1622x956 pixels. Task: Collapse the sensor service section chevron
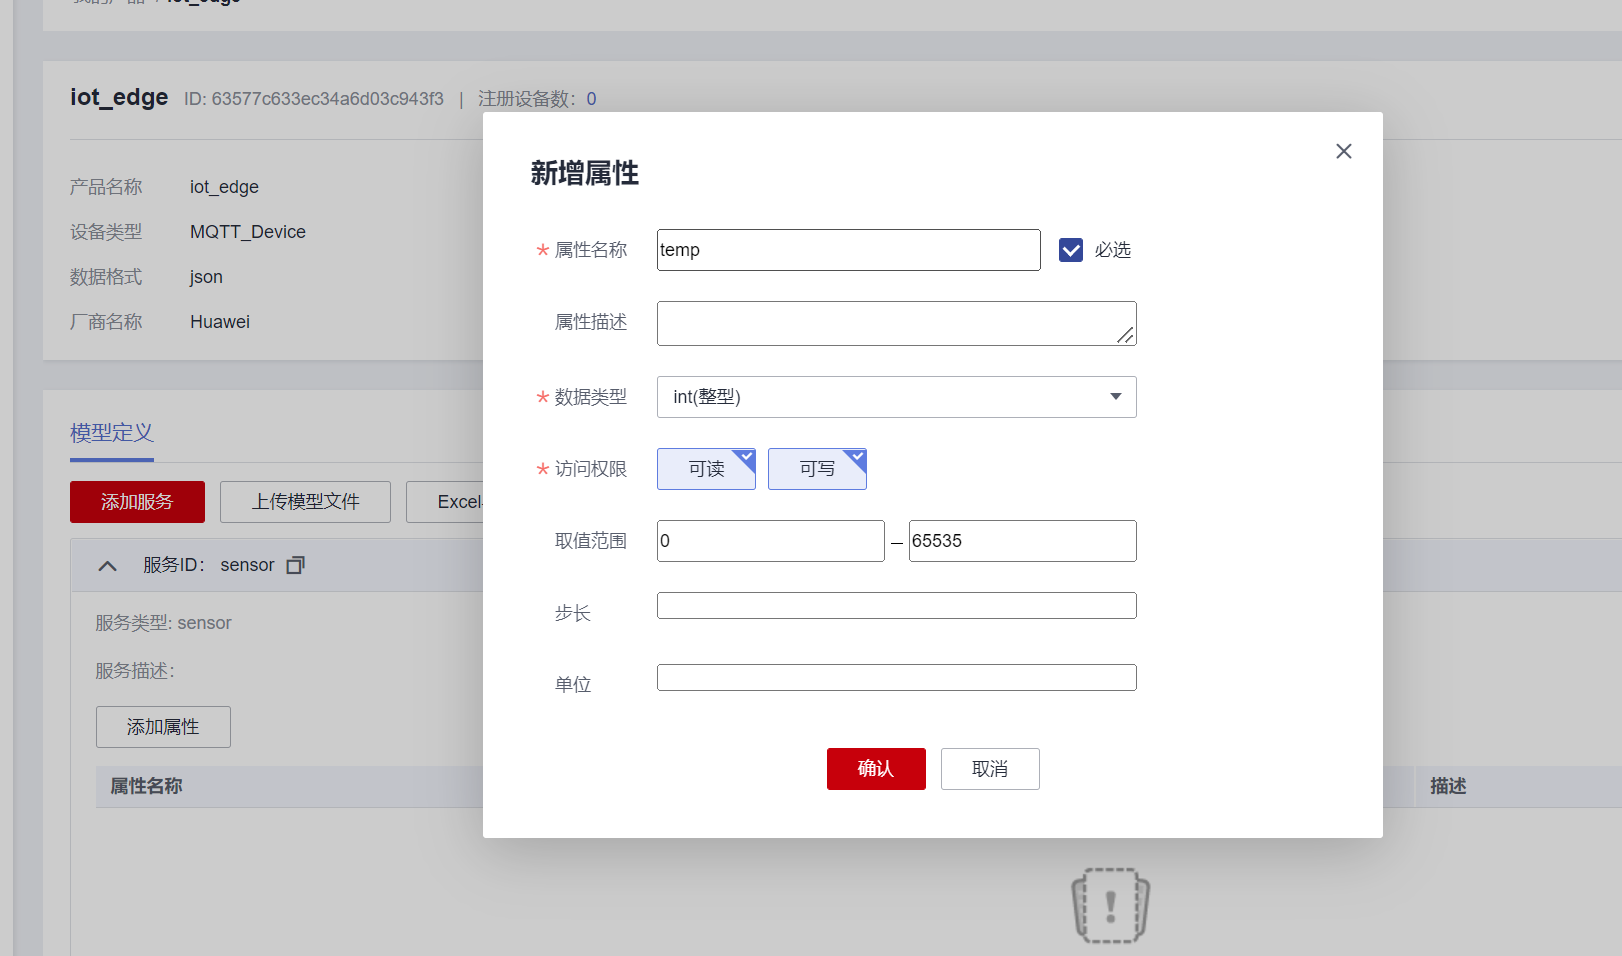[x=108, y=566]
